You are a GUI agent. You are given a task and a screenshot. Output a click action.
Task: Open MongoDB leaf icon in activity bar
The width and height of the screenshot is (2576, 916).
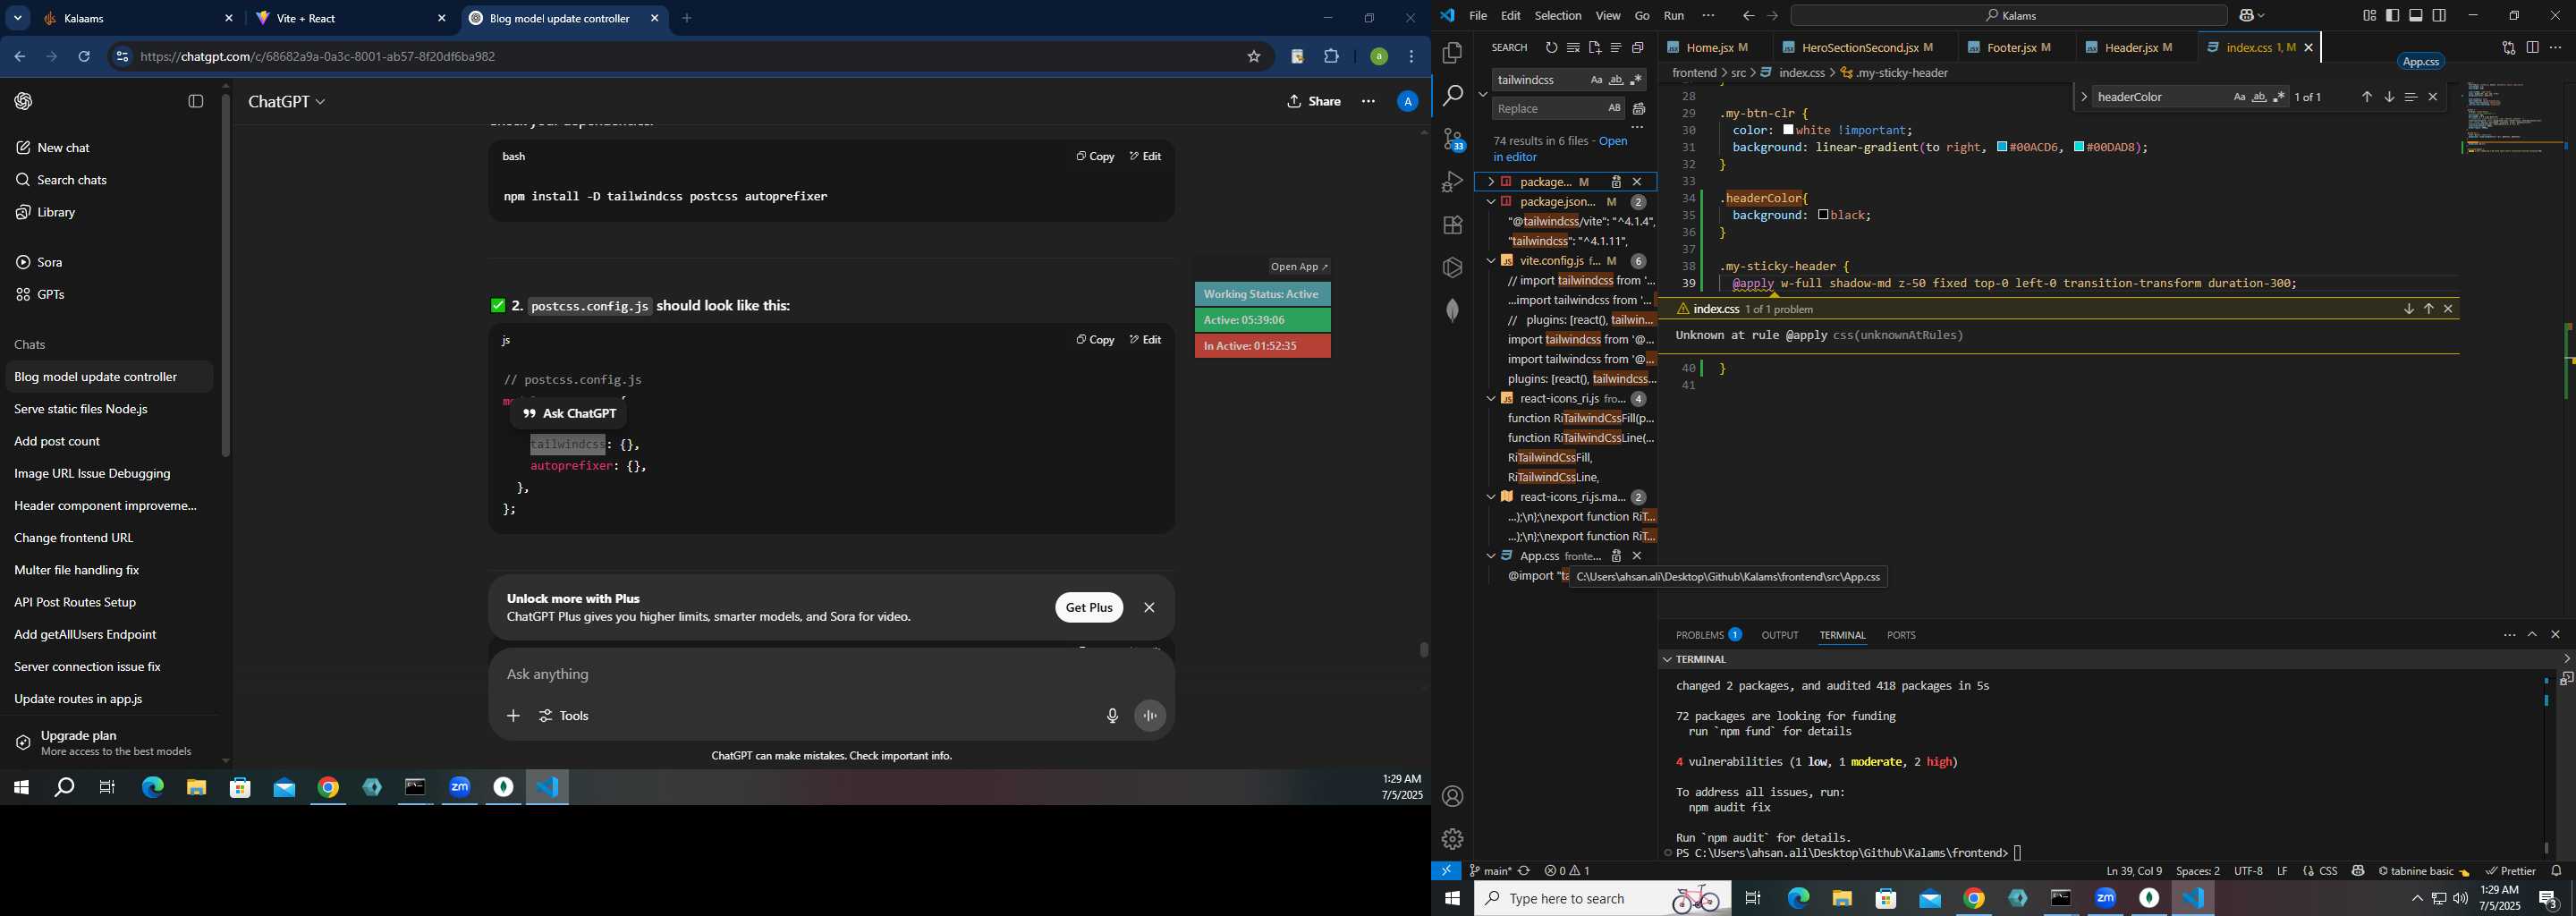(x=1452, y=310)
